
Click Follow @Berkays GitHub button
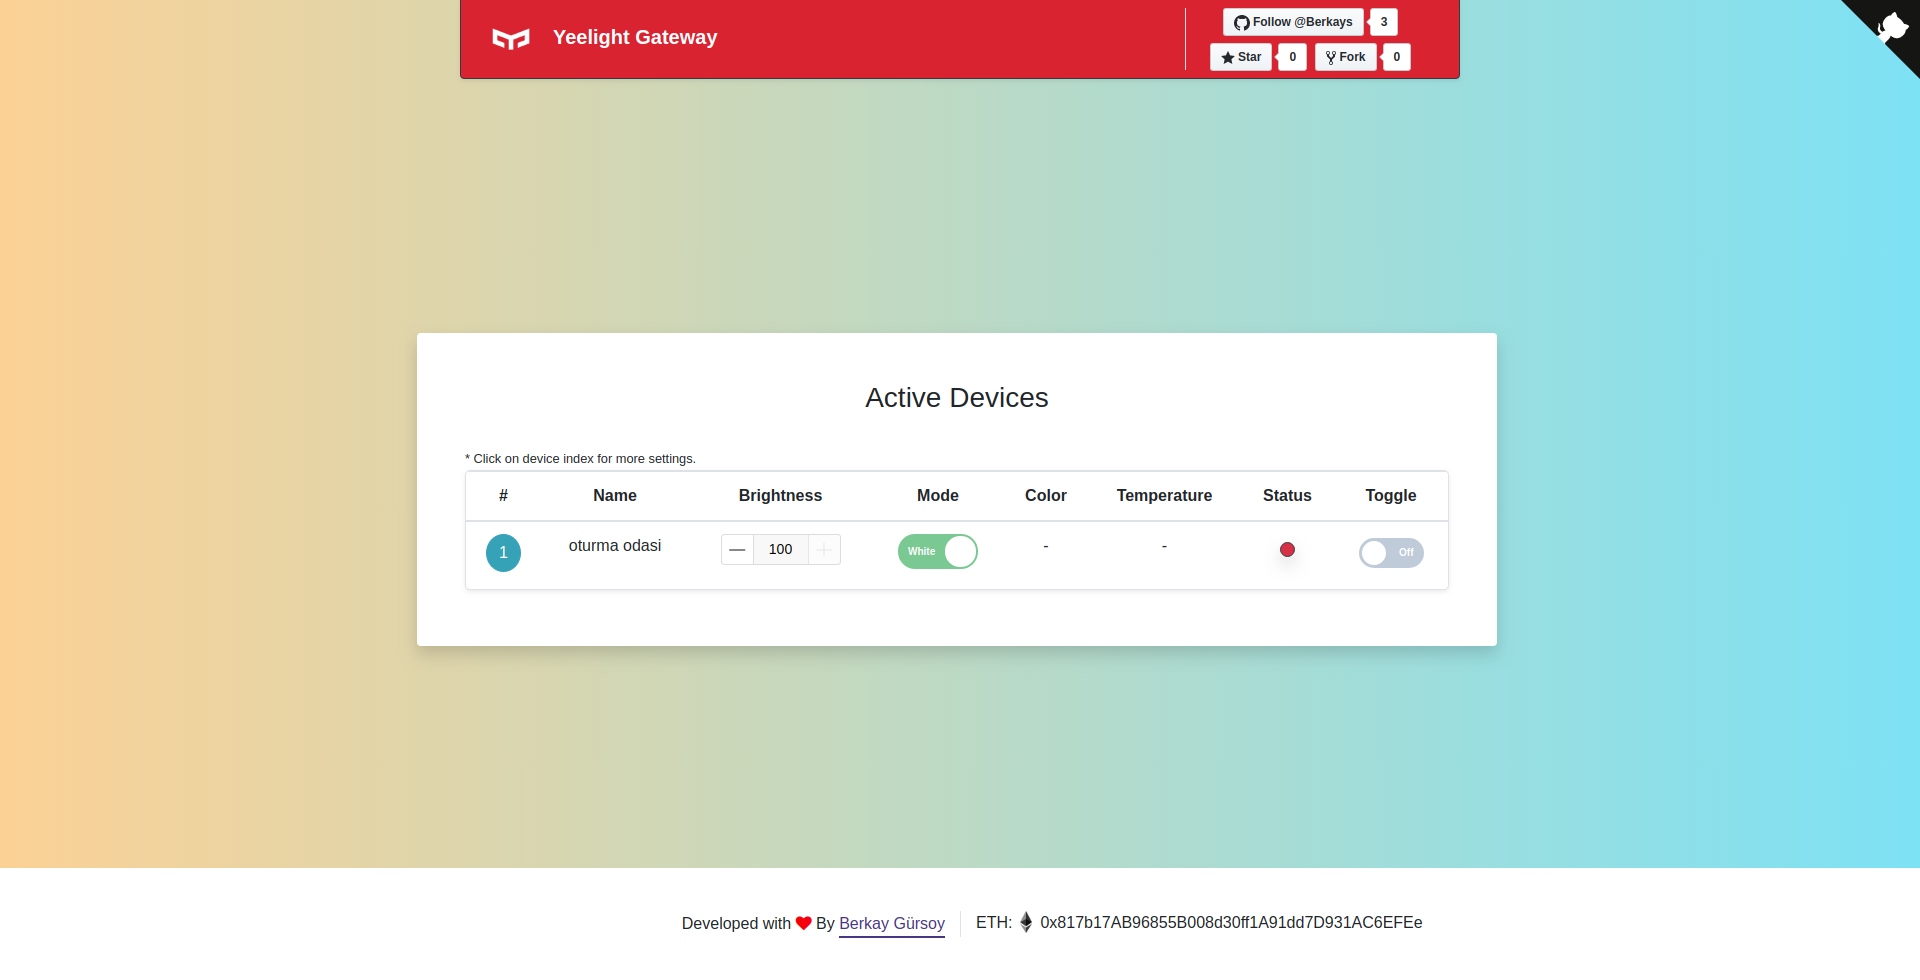click(x=1293, y=22)
